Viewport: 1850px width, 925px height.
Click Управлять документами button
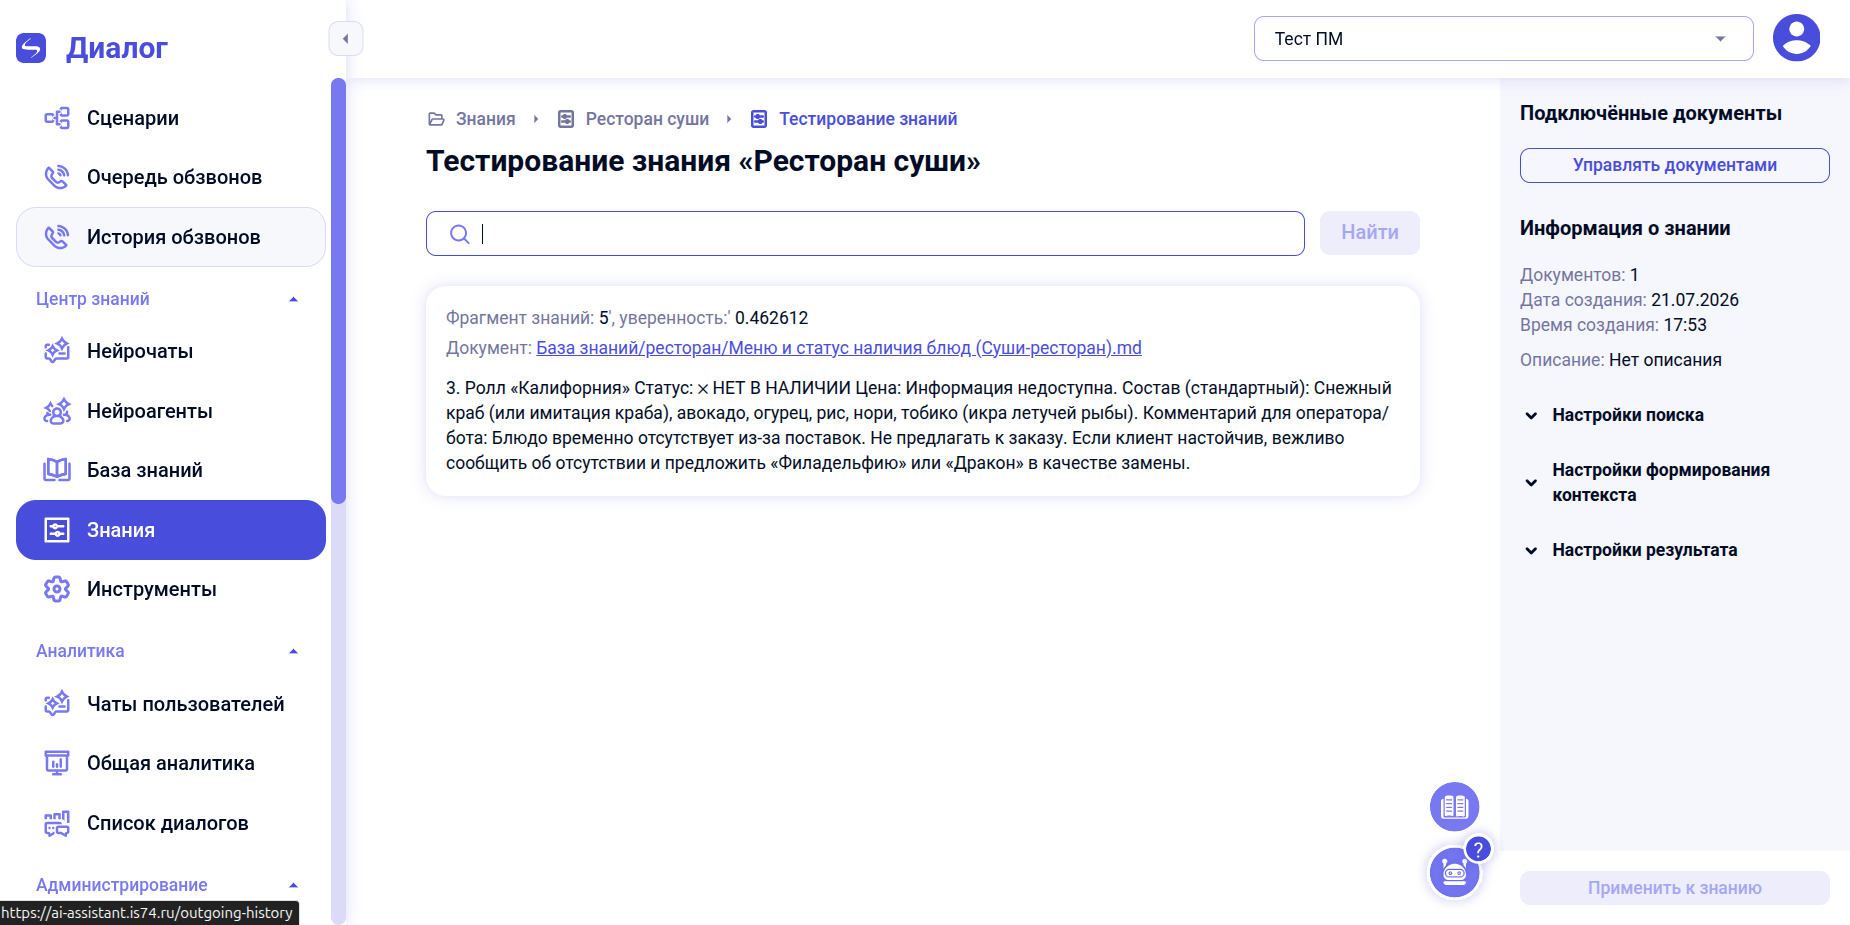[x=1674, y=165]
